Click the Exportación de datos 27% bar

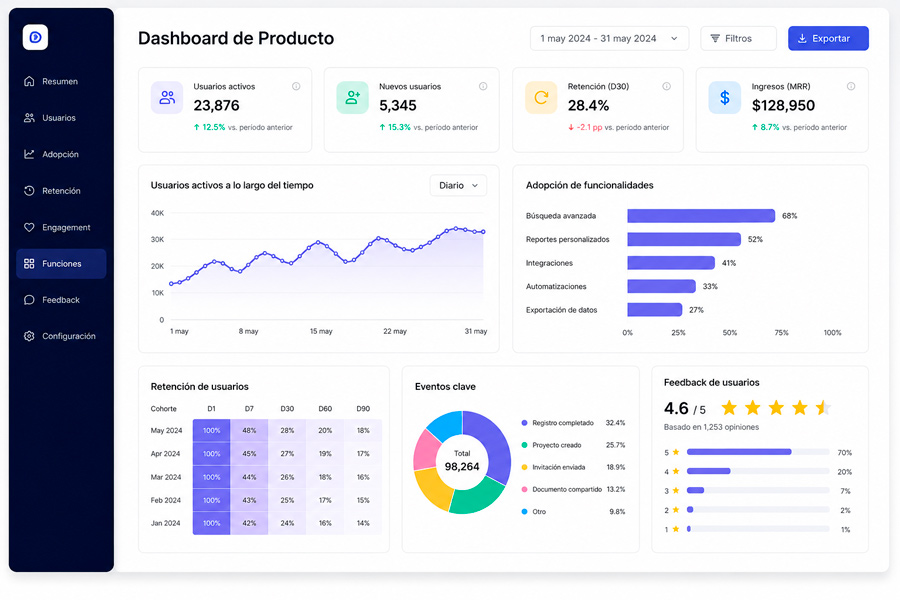coord(654,310)
